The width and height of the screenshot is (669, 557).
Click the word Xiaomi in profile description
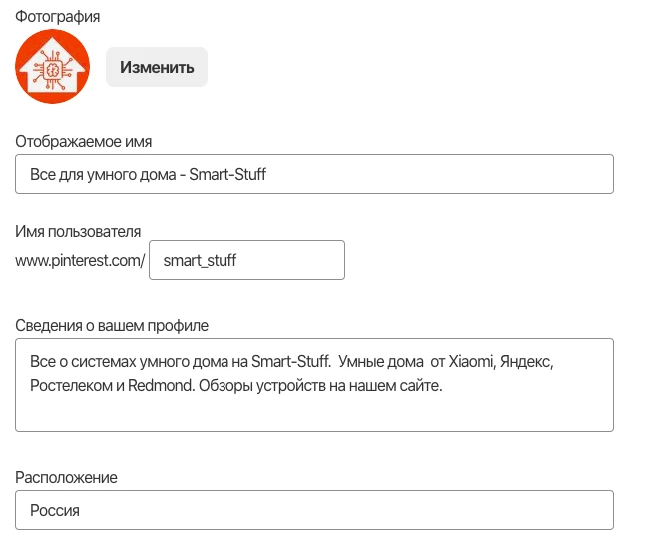point(471,362)
